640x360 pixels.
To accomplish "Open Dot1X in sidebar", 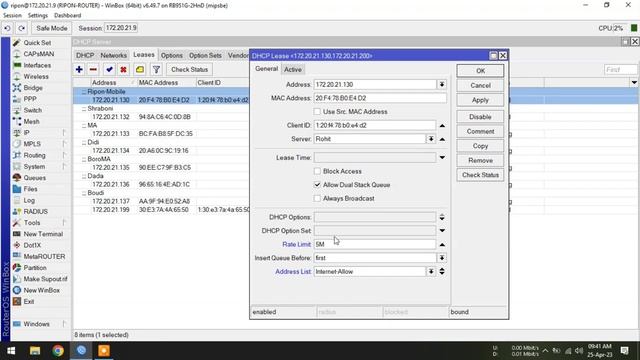I will [32, 245].
